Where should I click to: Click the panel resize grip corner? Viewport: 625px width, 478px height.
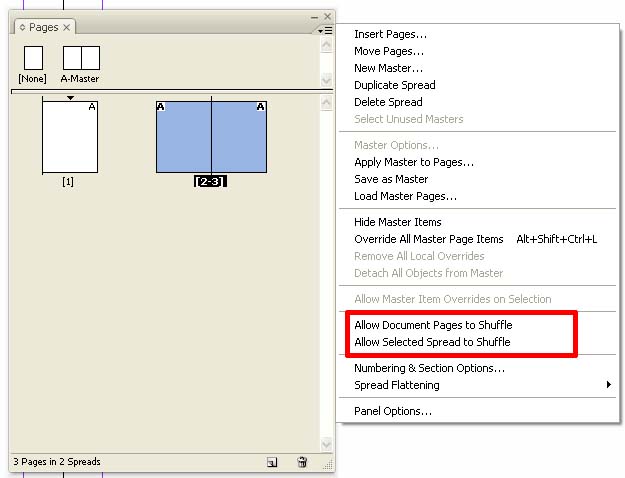pyautogui.click(x=328, y=465)
